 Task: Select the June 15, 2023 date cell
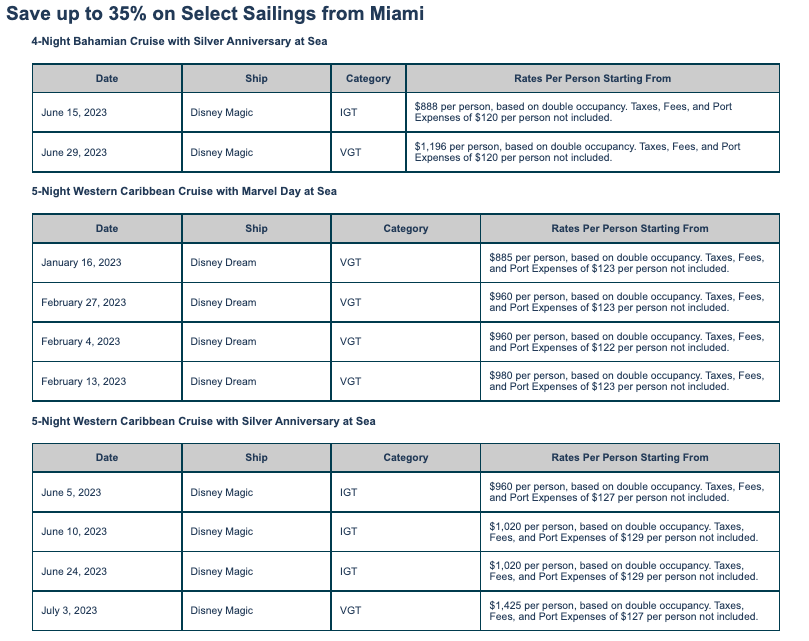pyautogui.click(x=74, y=113)
